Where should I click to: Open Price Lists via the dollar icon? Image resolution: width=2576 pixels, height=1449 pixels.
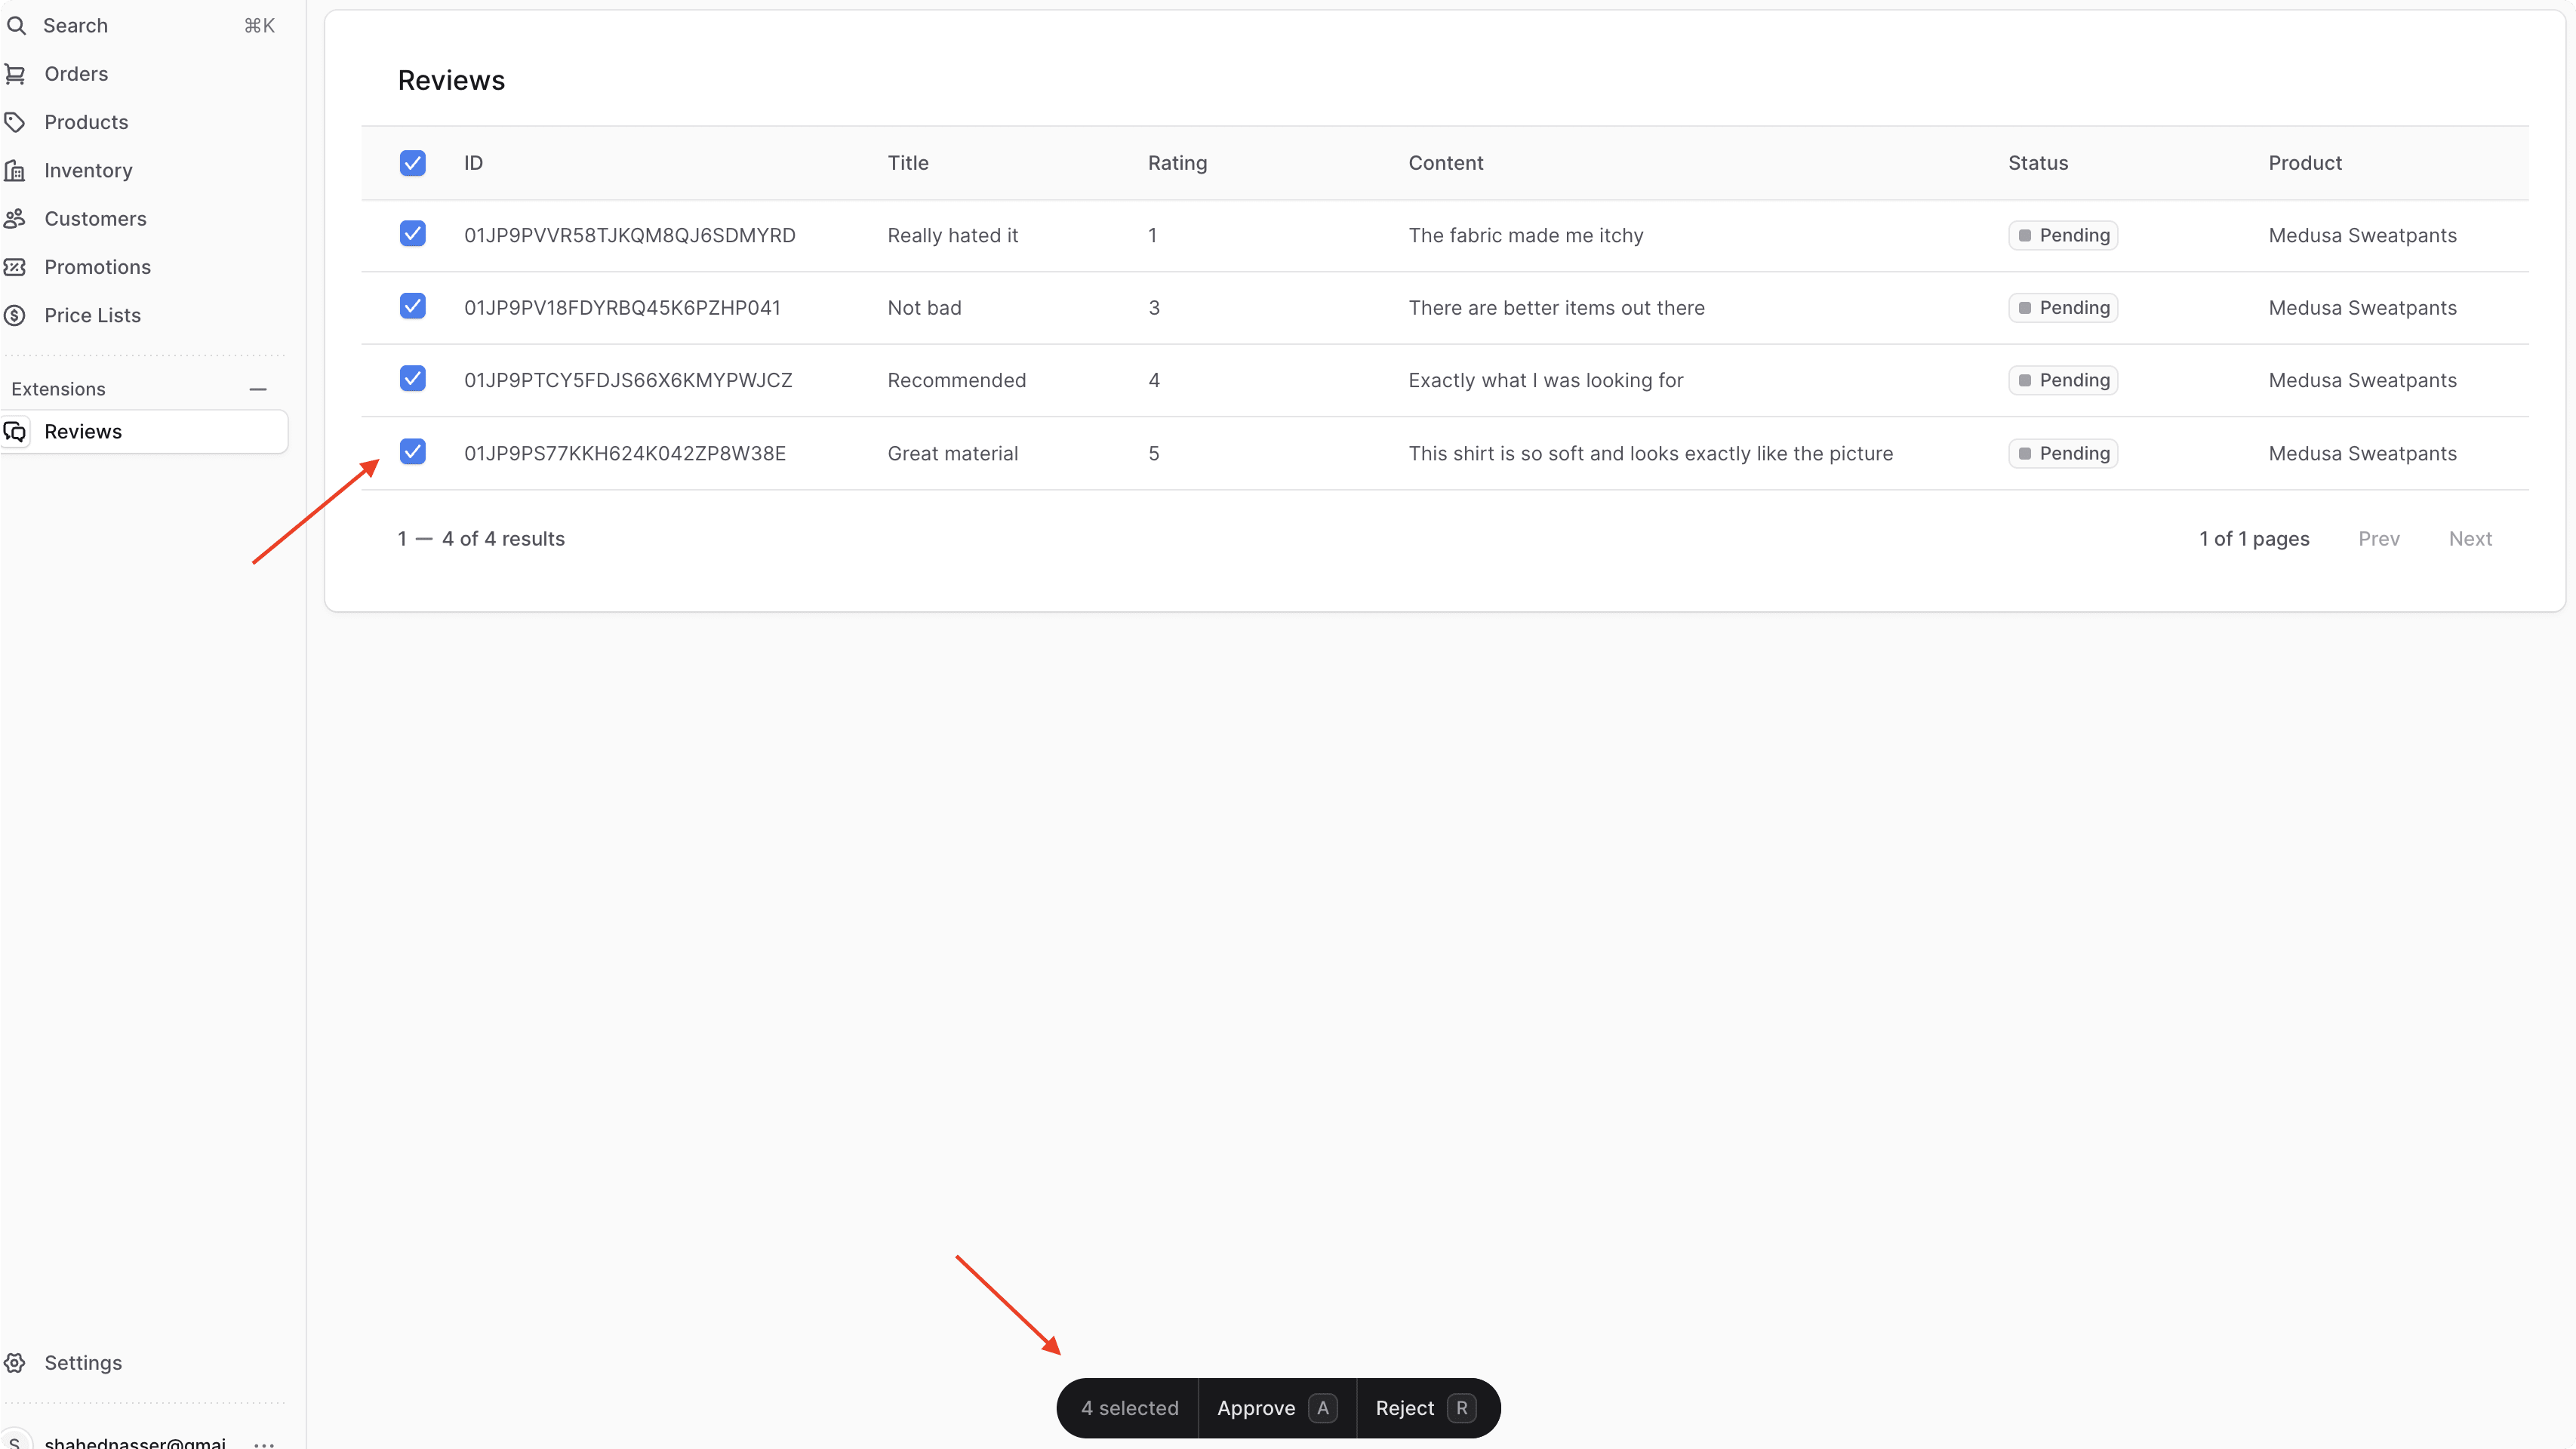coord(16,314)
